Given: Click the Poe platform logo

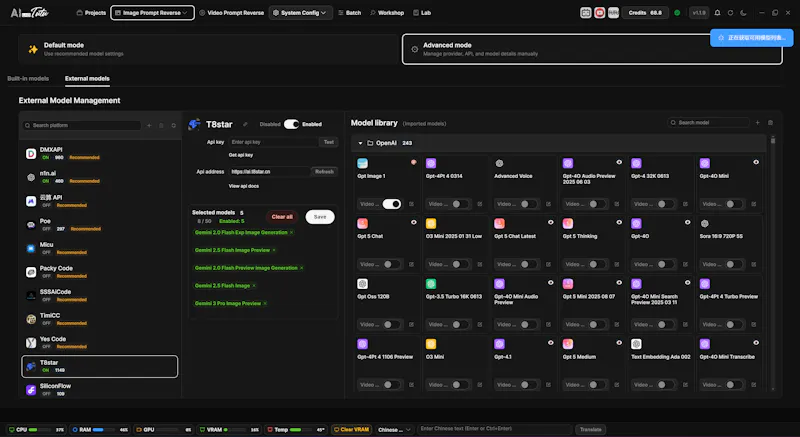Looking at the screenshot, I should point(31,224).
